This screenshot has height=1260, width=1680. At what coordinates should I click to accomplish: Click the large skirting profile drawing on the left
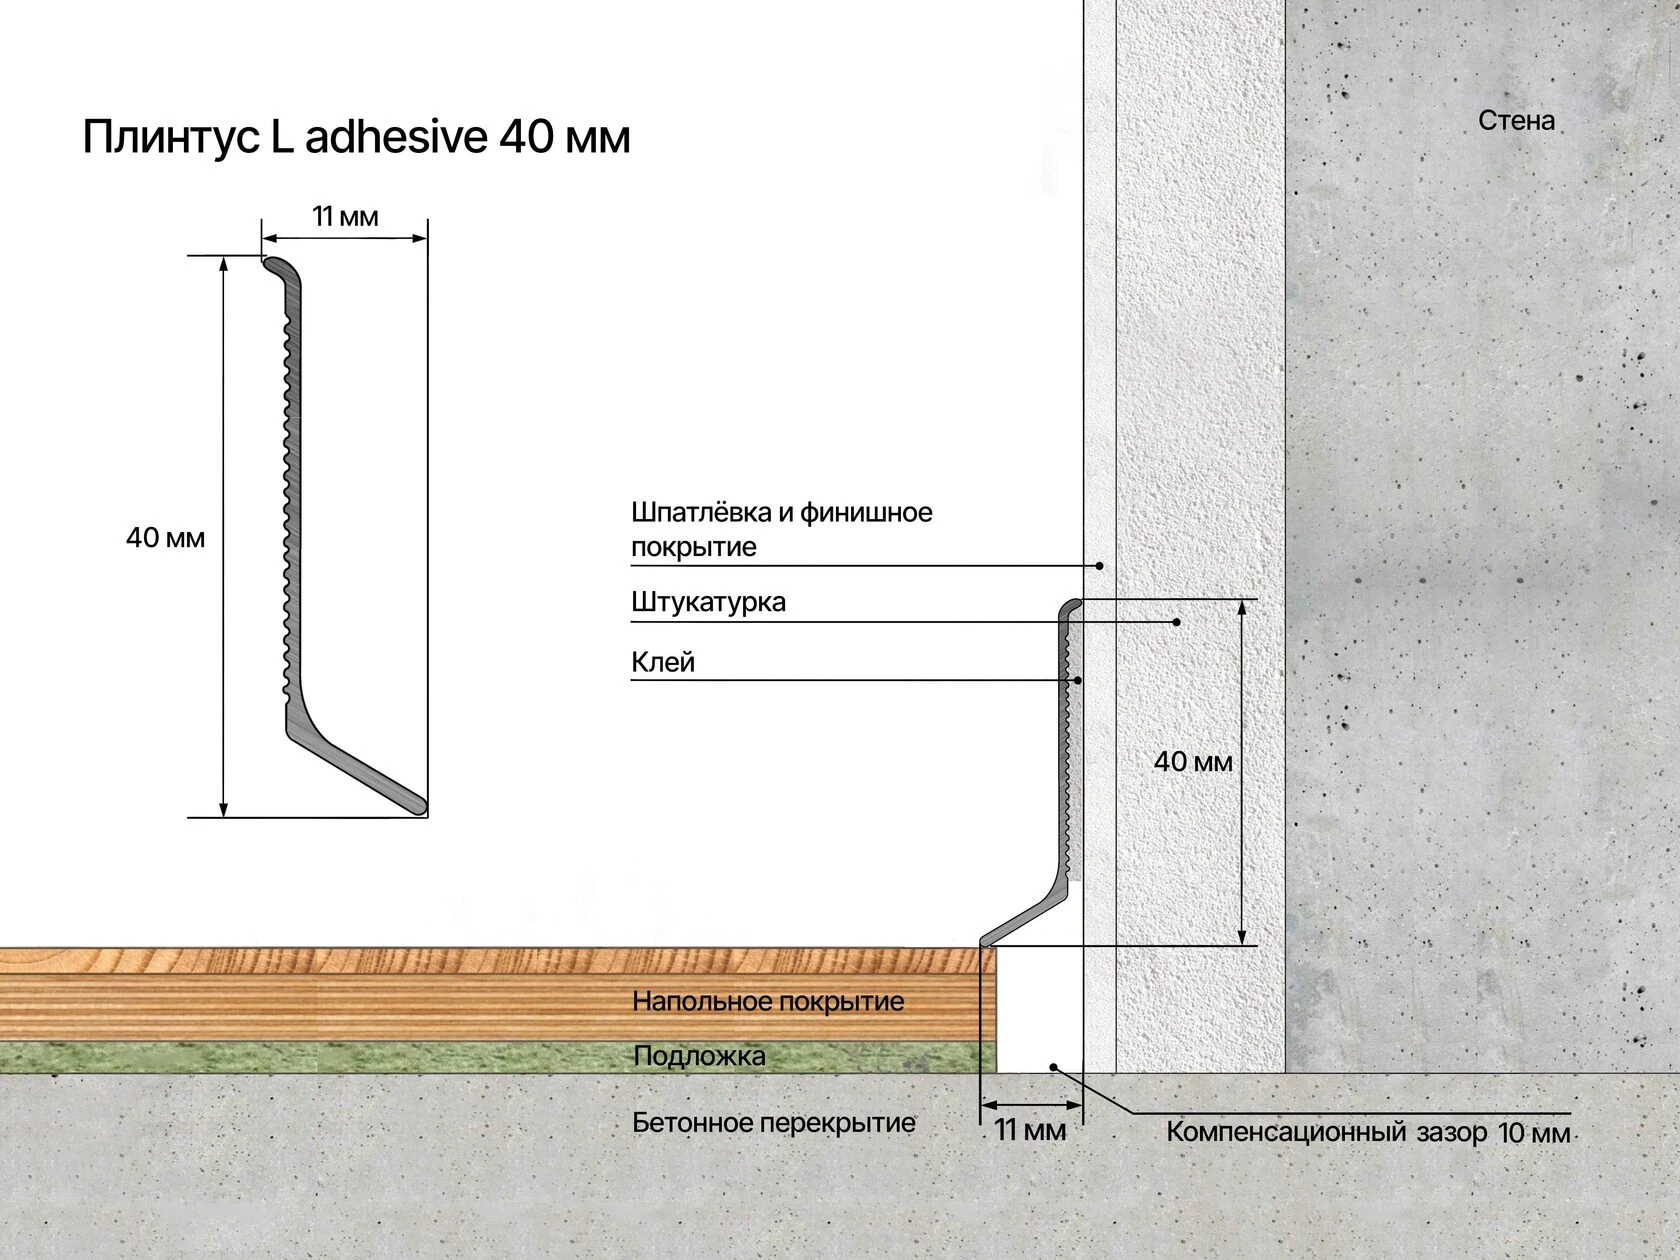click(345, 536)
